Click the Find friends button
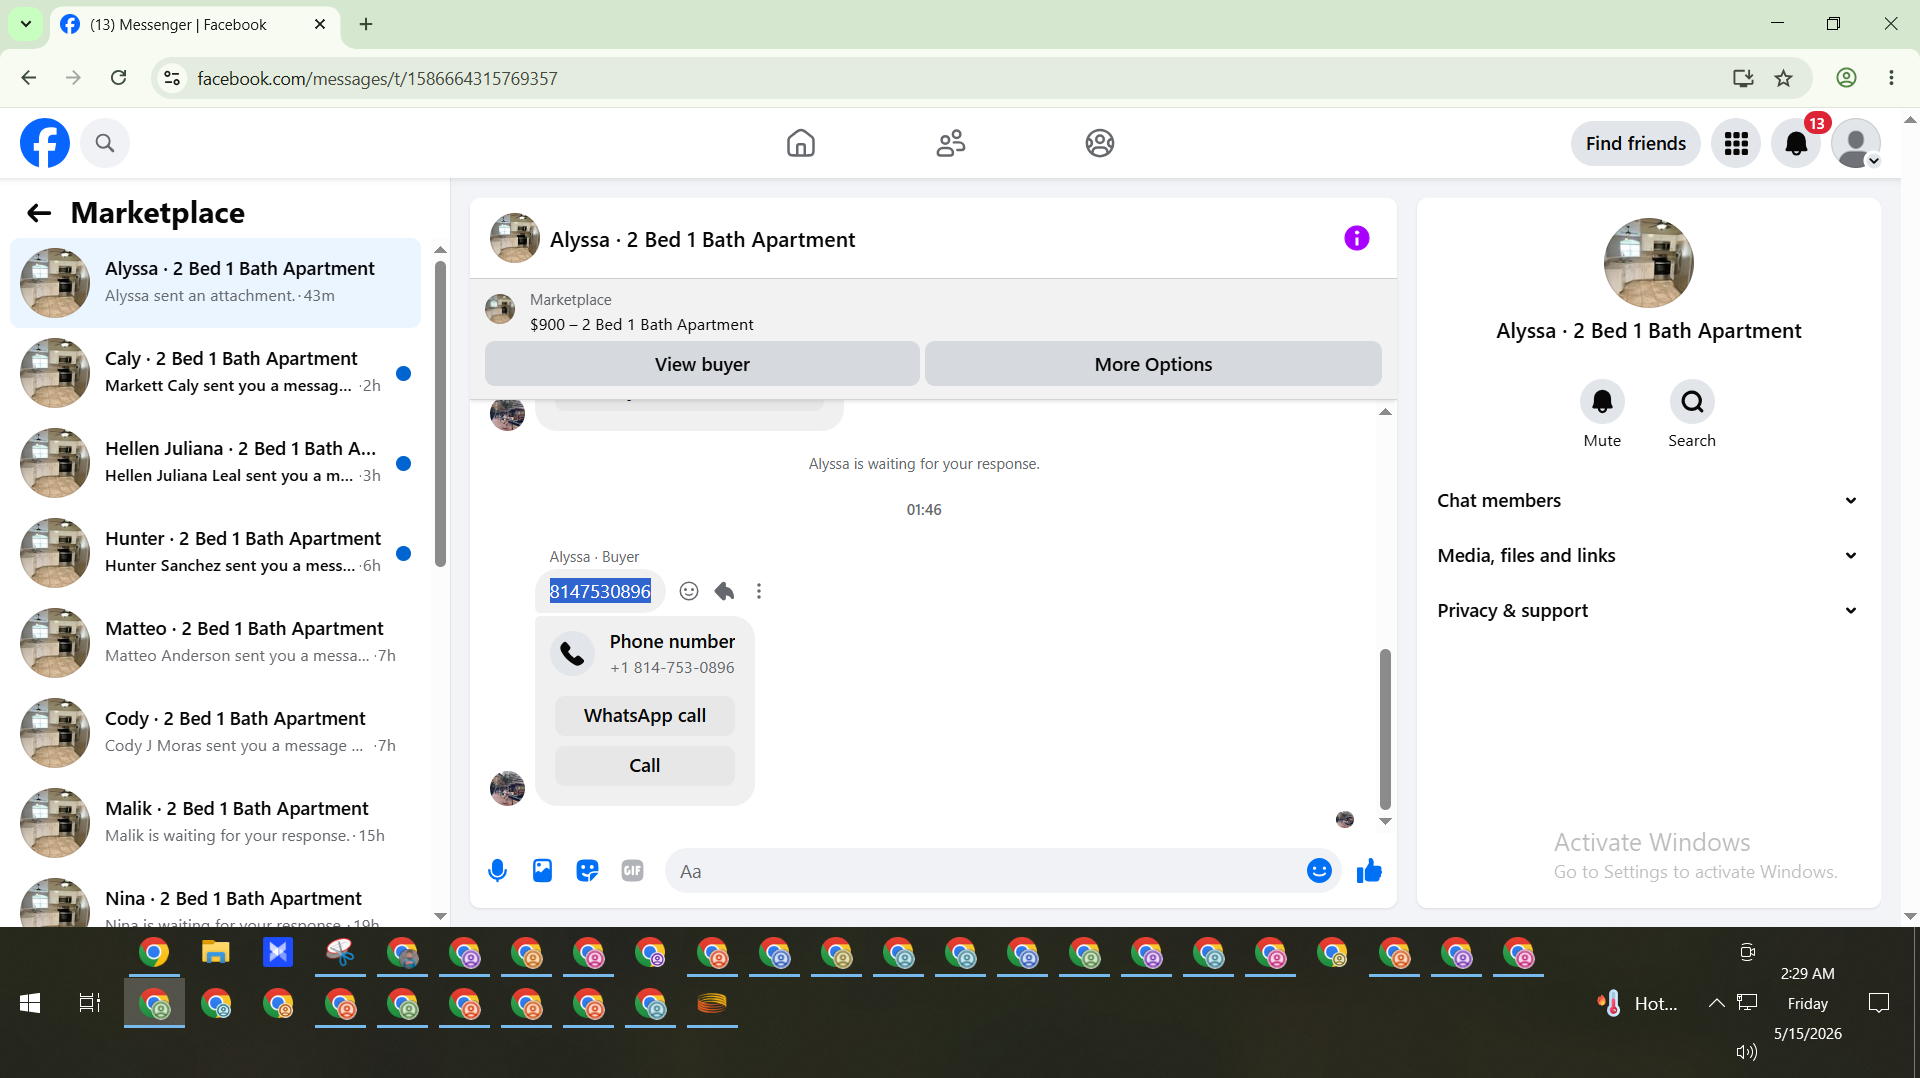Image resolution: width=1920 pixels, height=1078 pixels. 1636,144
